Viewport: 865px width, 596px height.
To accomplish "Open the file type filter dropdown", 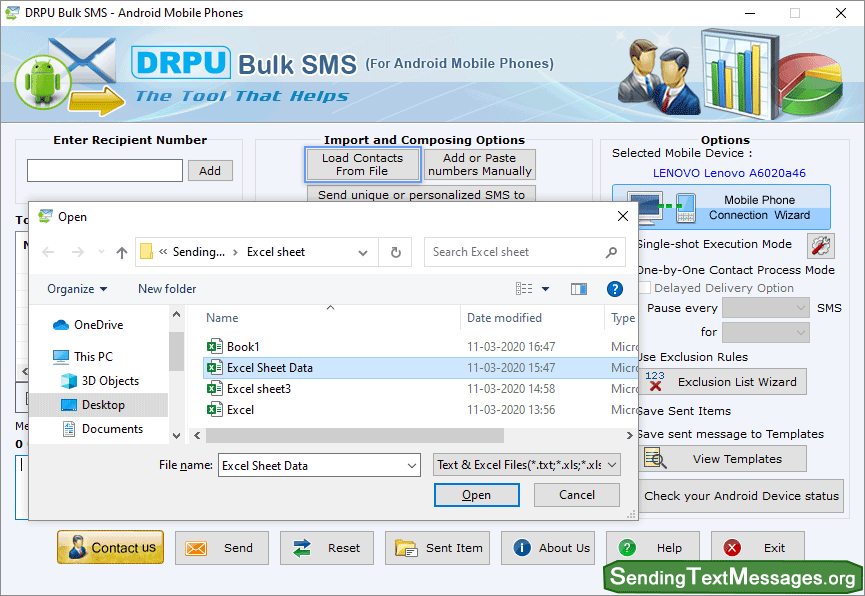I will [527, 465].
